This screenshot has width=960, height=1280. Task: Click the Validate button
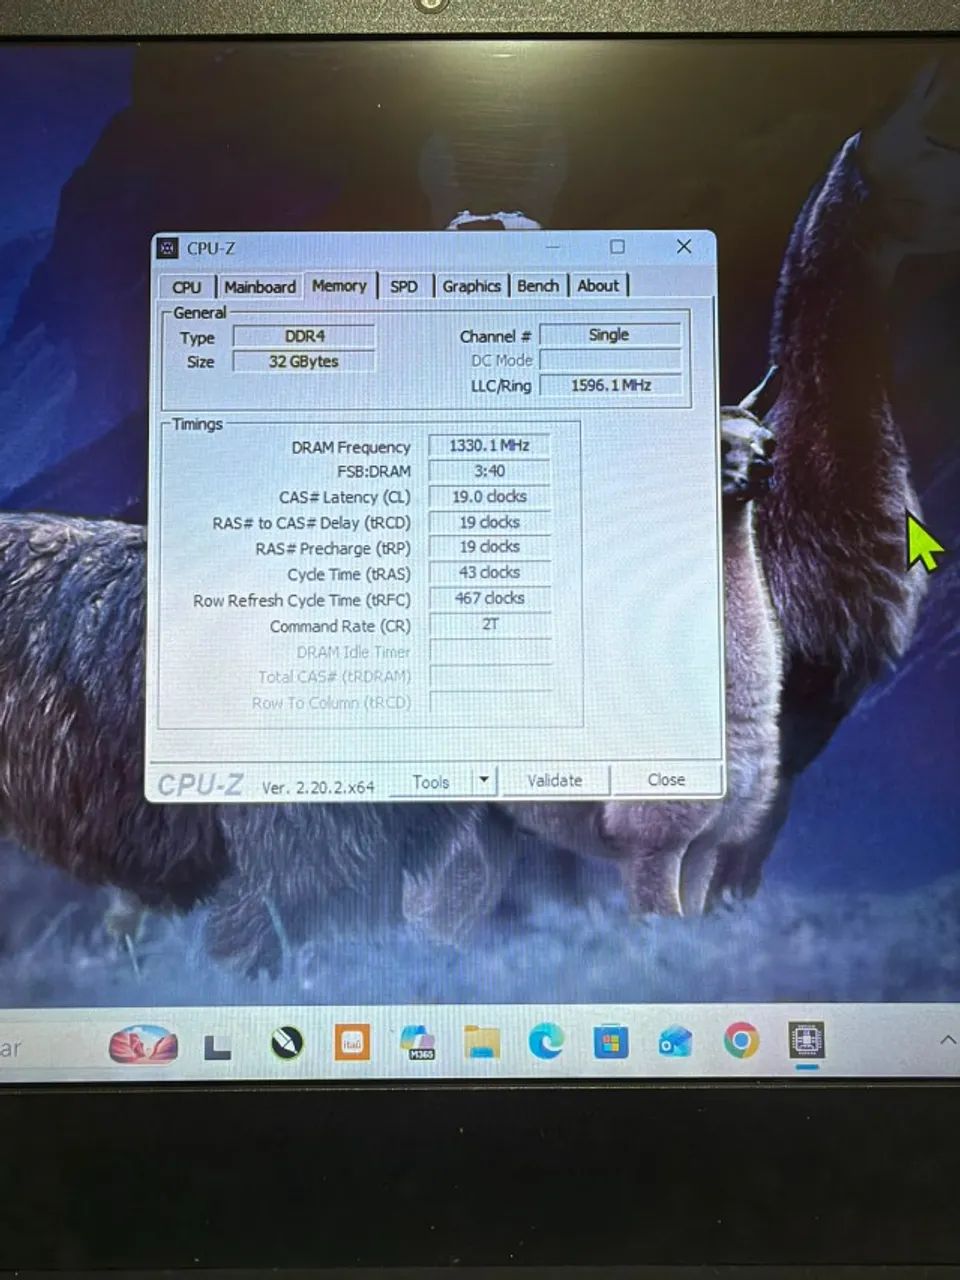point(555,781)
